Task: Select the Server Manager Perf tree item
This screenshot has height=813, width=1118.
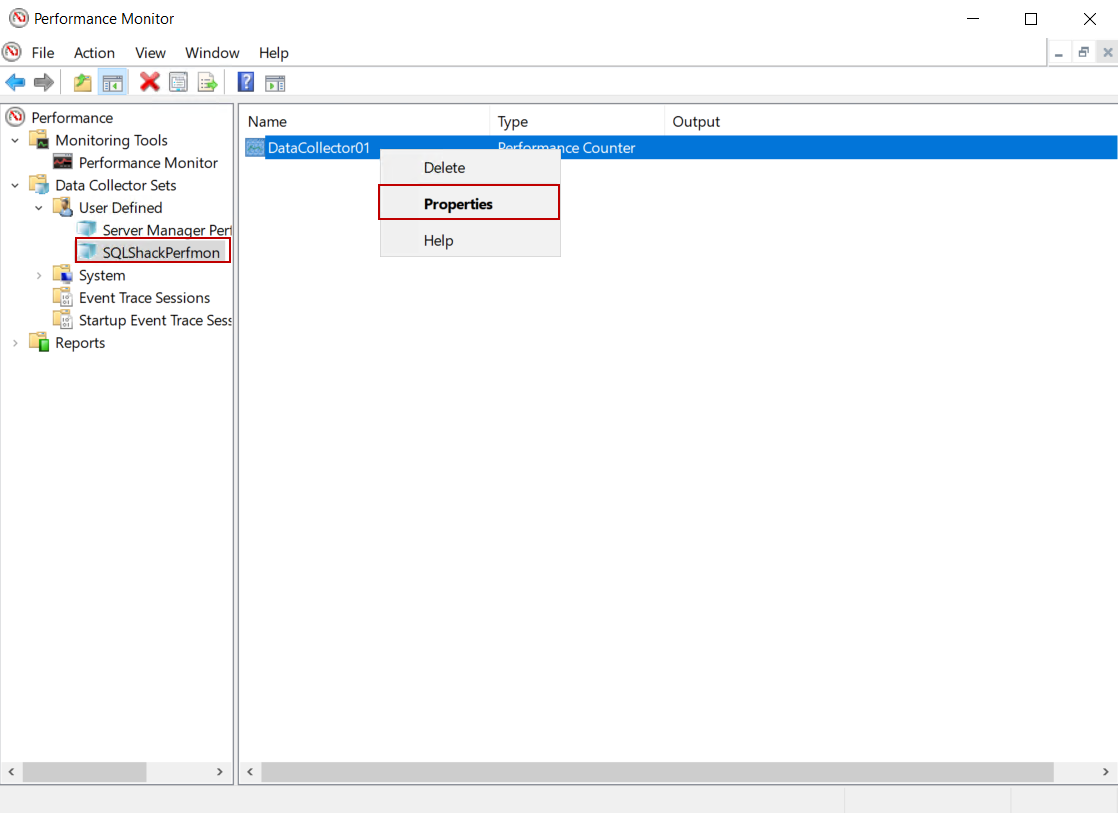Action: click(167, 230)
